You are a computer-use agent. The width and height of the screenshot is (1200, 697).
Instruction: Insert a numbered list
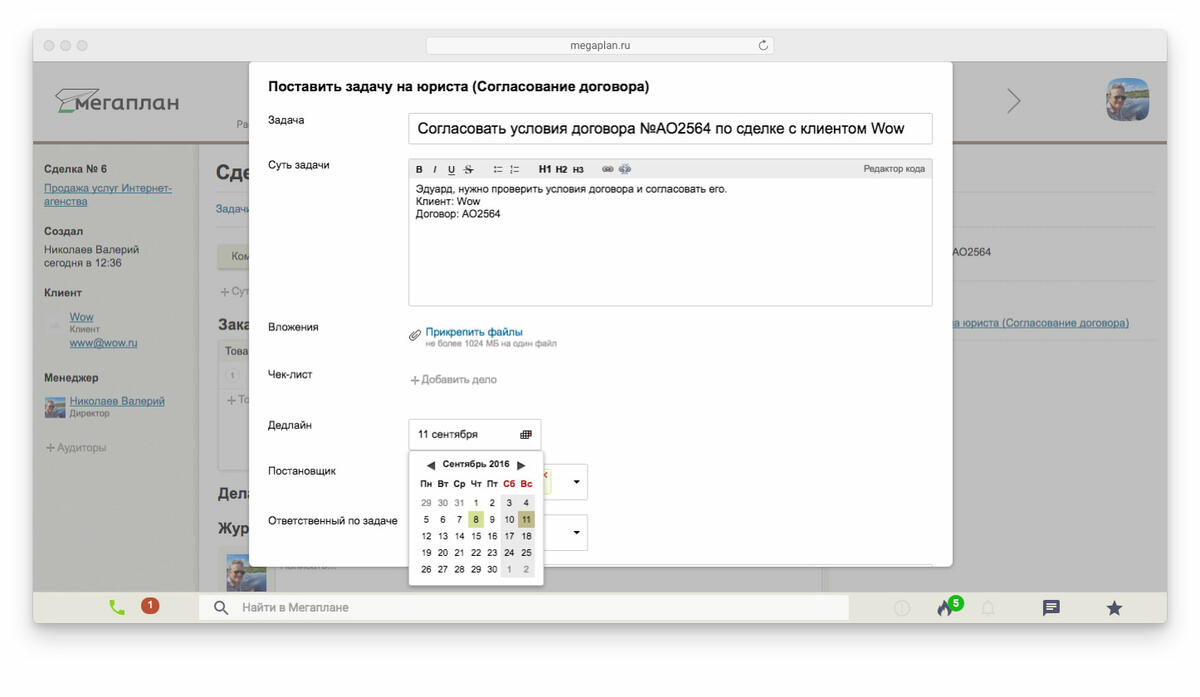(x=514, y=169)
